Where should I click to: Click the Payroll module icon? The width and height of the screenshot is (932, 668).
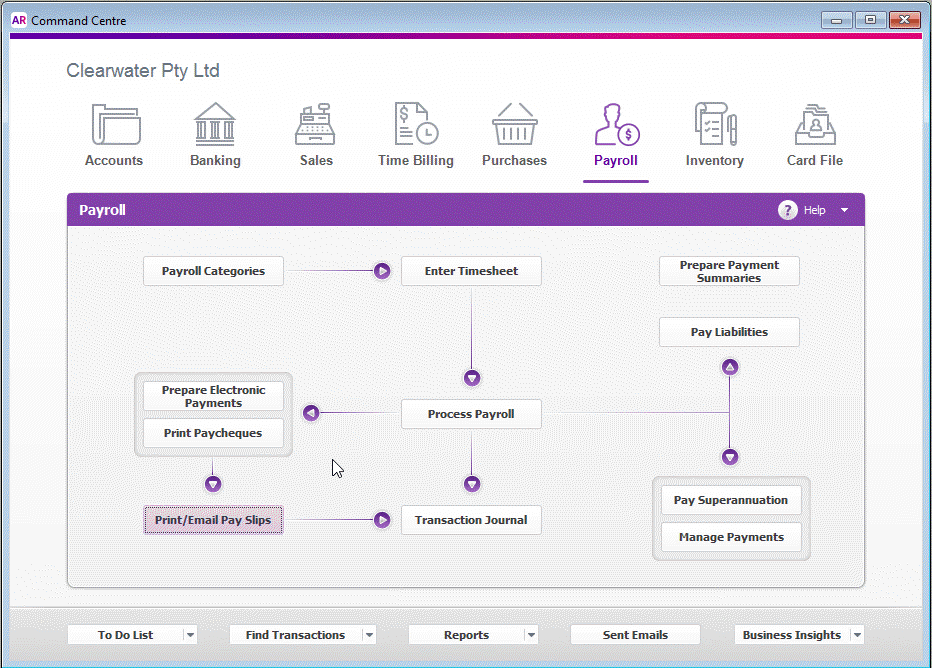617,124
